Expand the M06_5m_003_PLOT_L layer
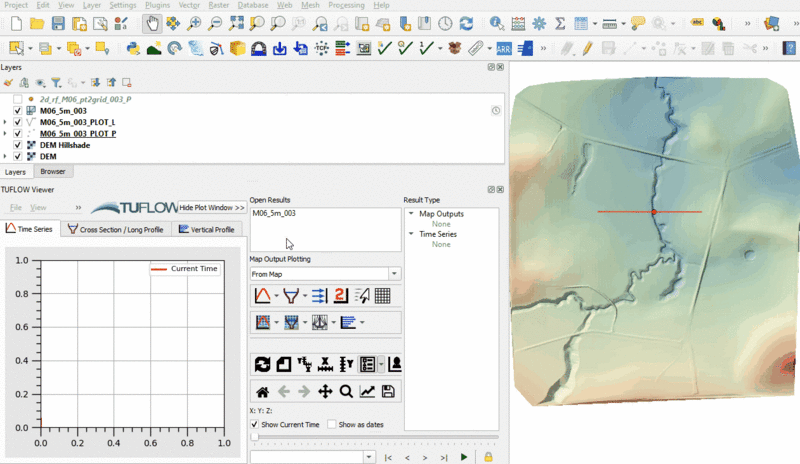800x464 pixels. click(5, 122)
